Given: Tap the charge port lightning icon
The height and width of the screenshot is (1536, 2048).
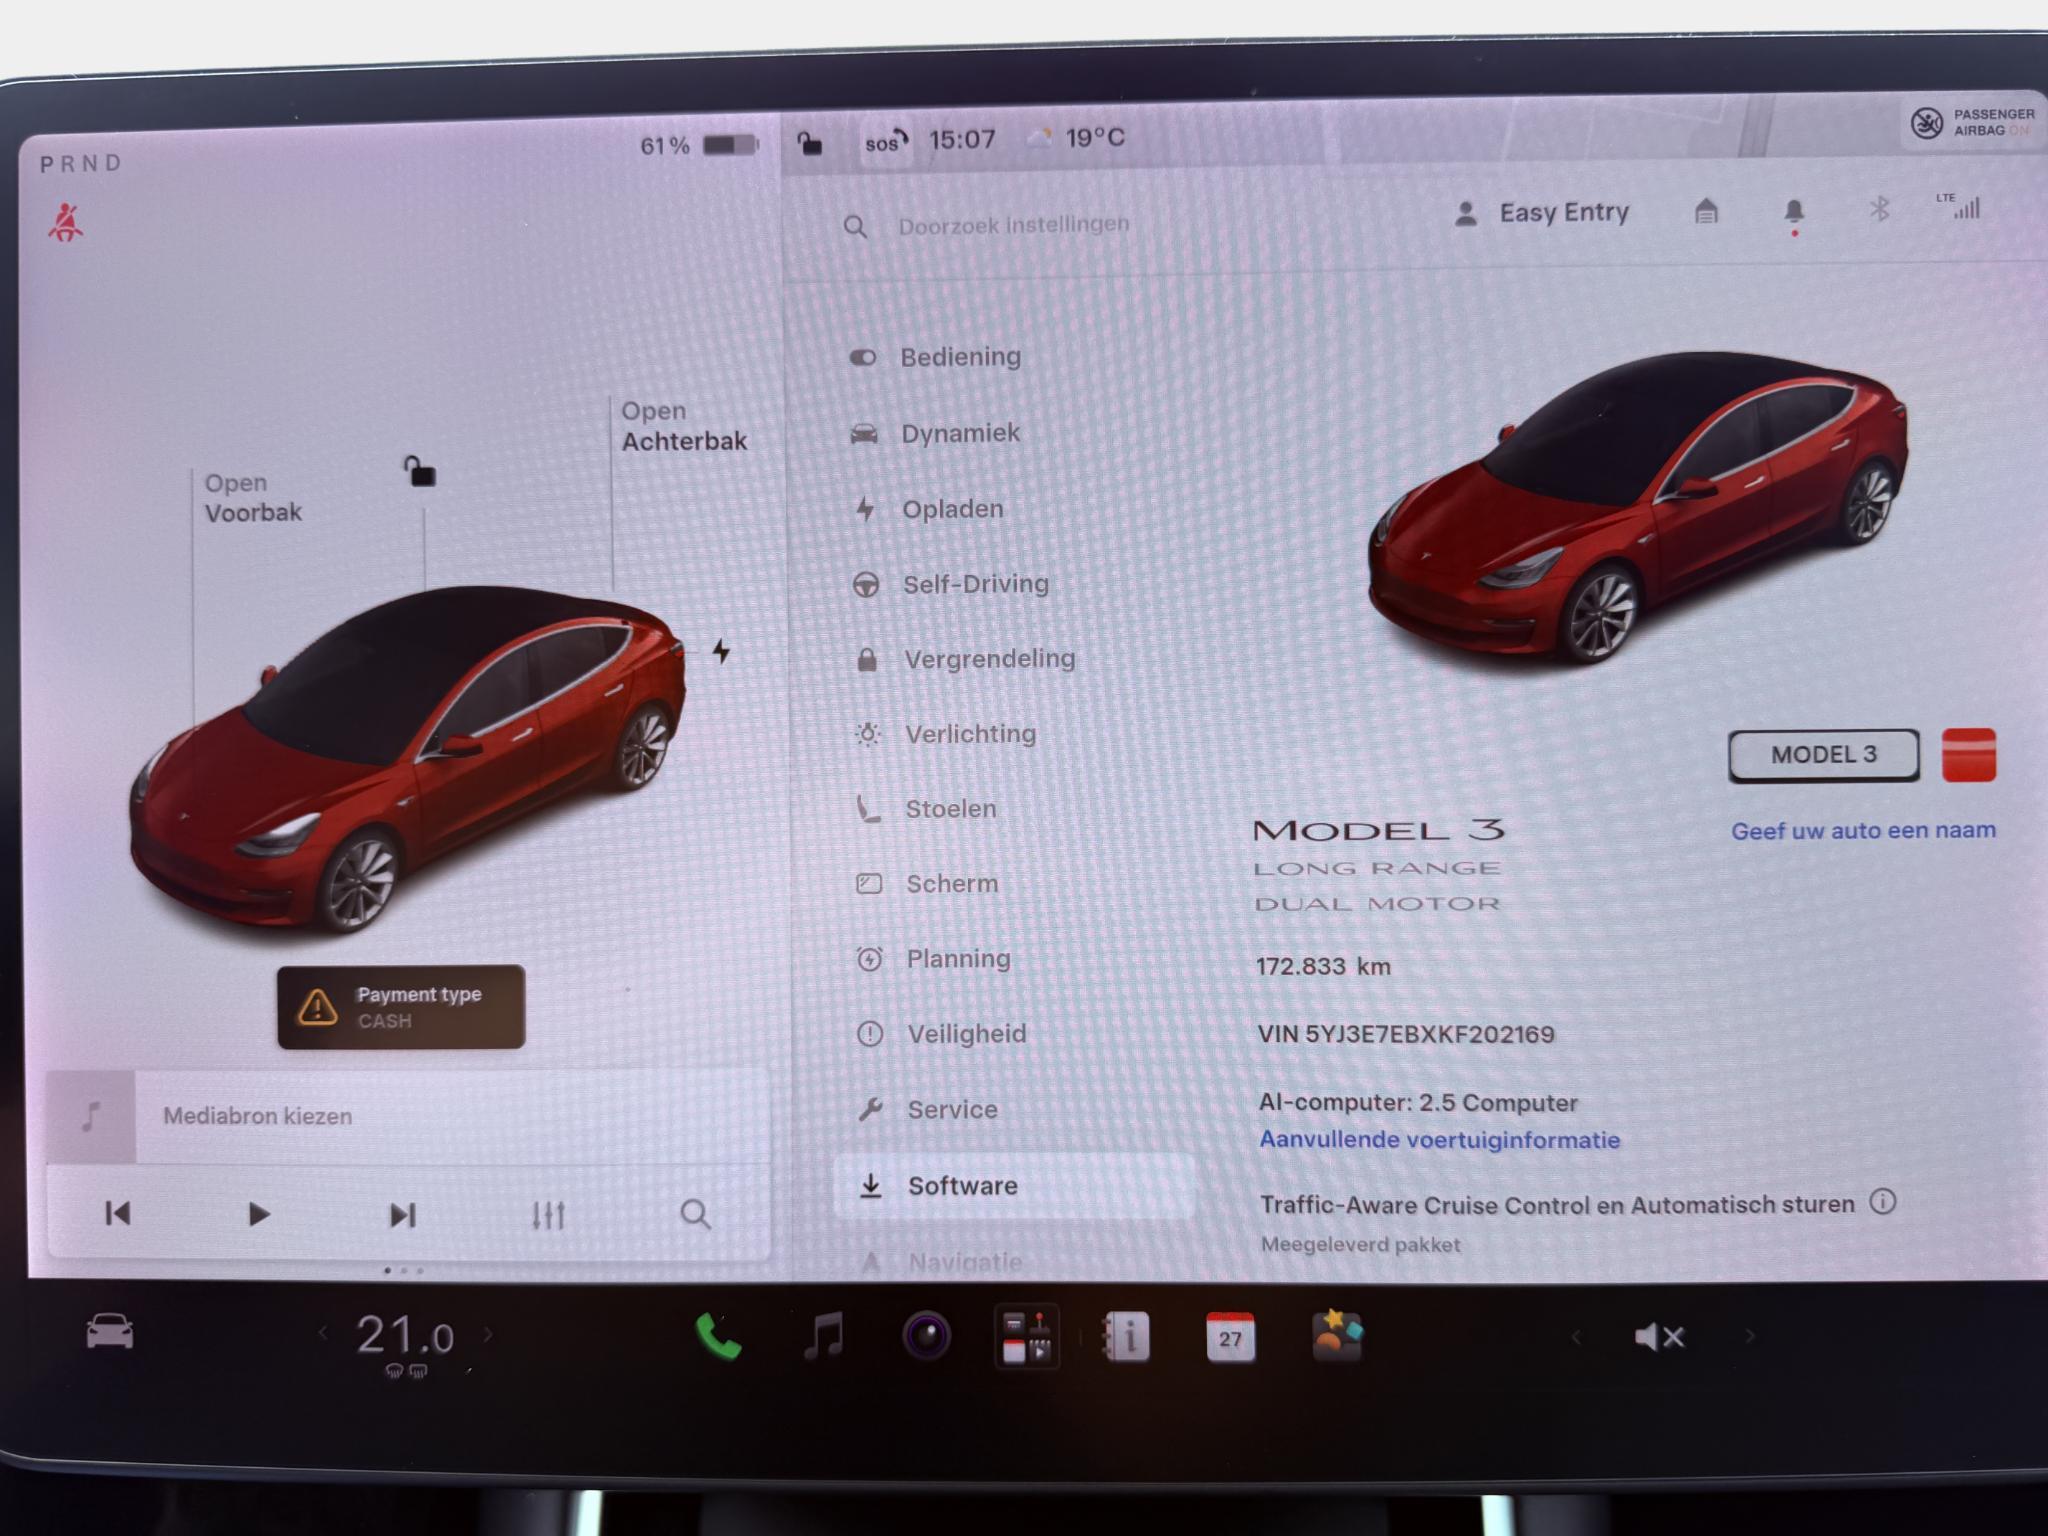Looking at the screenshot, I should tap(721, 652).
